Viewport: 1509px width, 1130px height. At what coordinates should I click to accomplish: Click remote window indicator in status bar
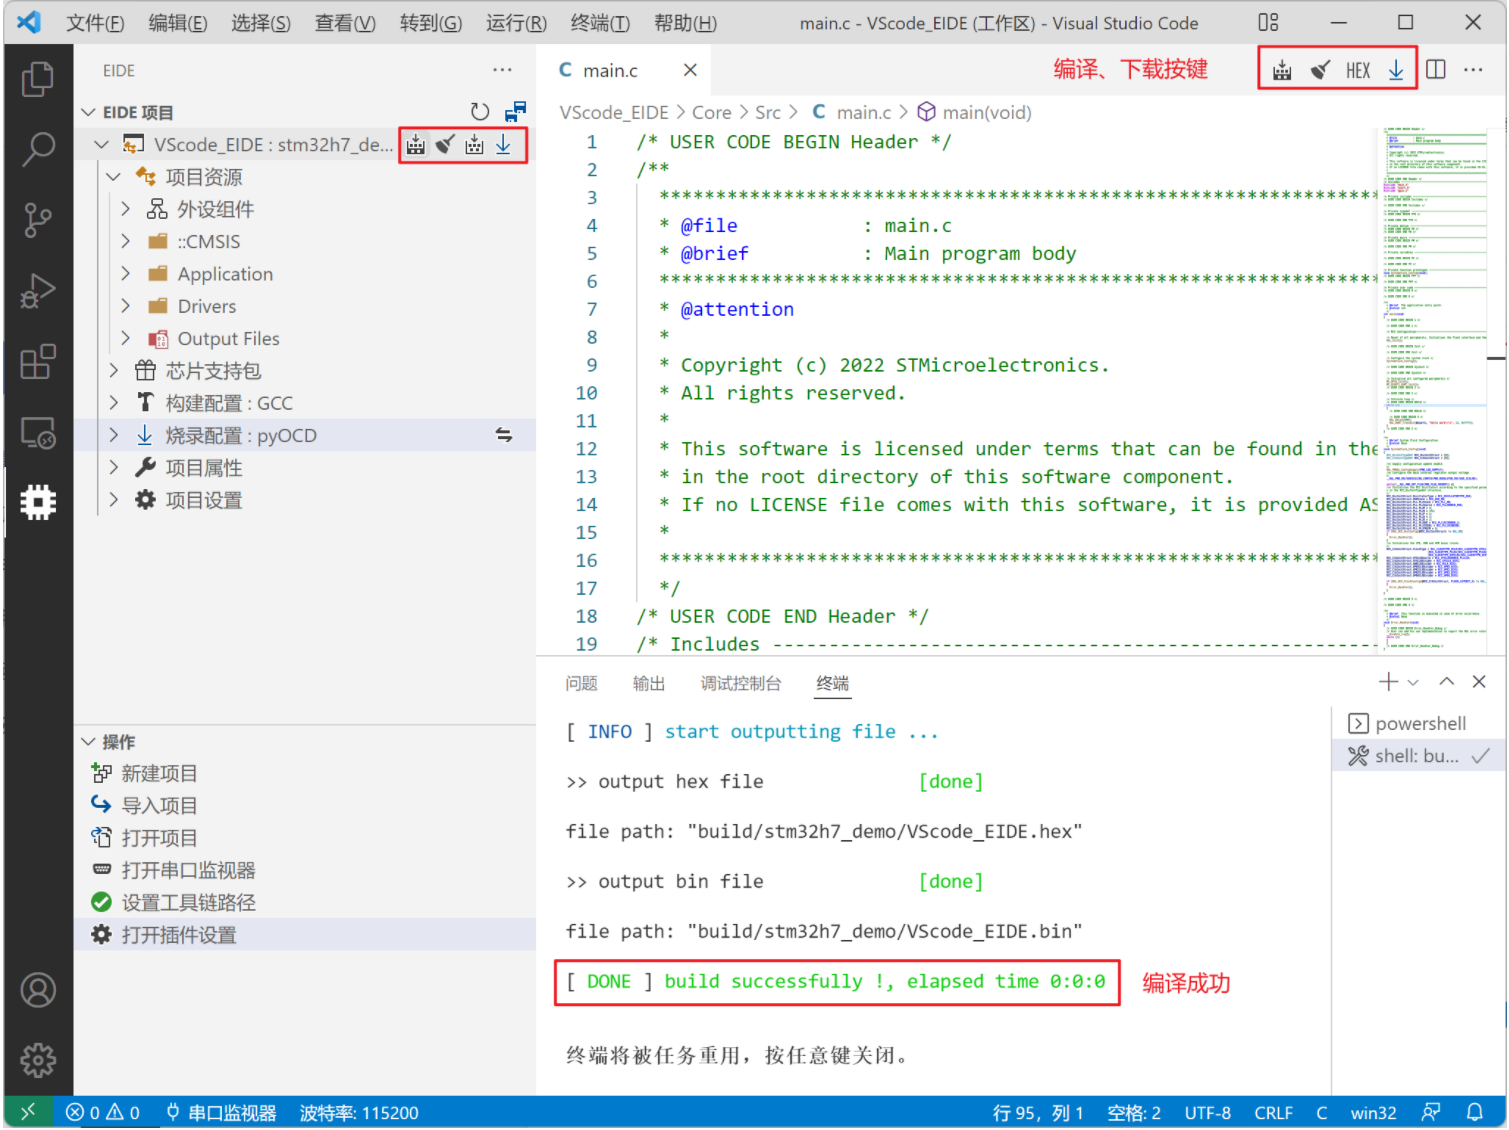click(x=28, y=1112)
